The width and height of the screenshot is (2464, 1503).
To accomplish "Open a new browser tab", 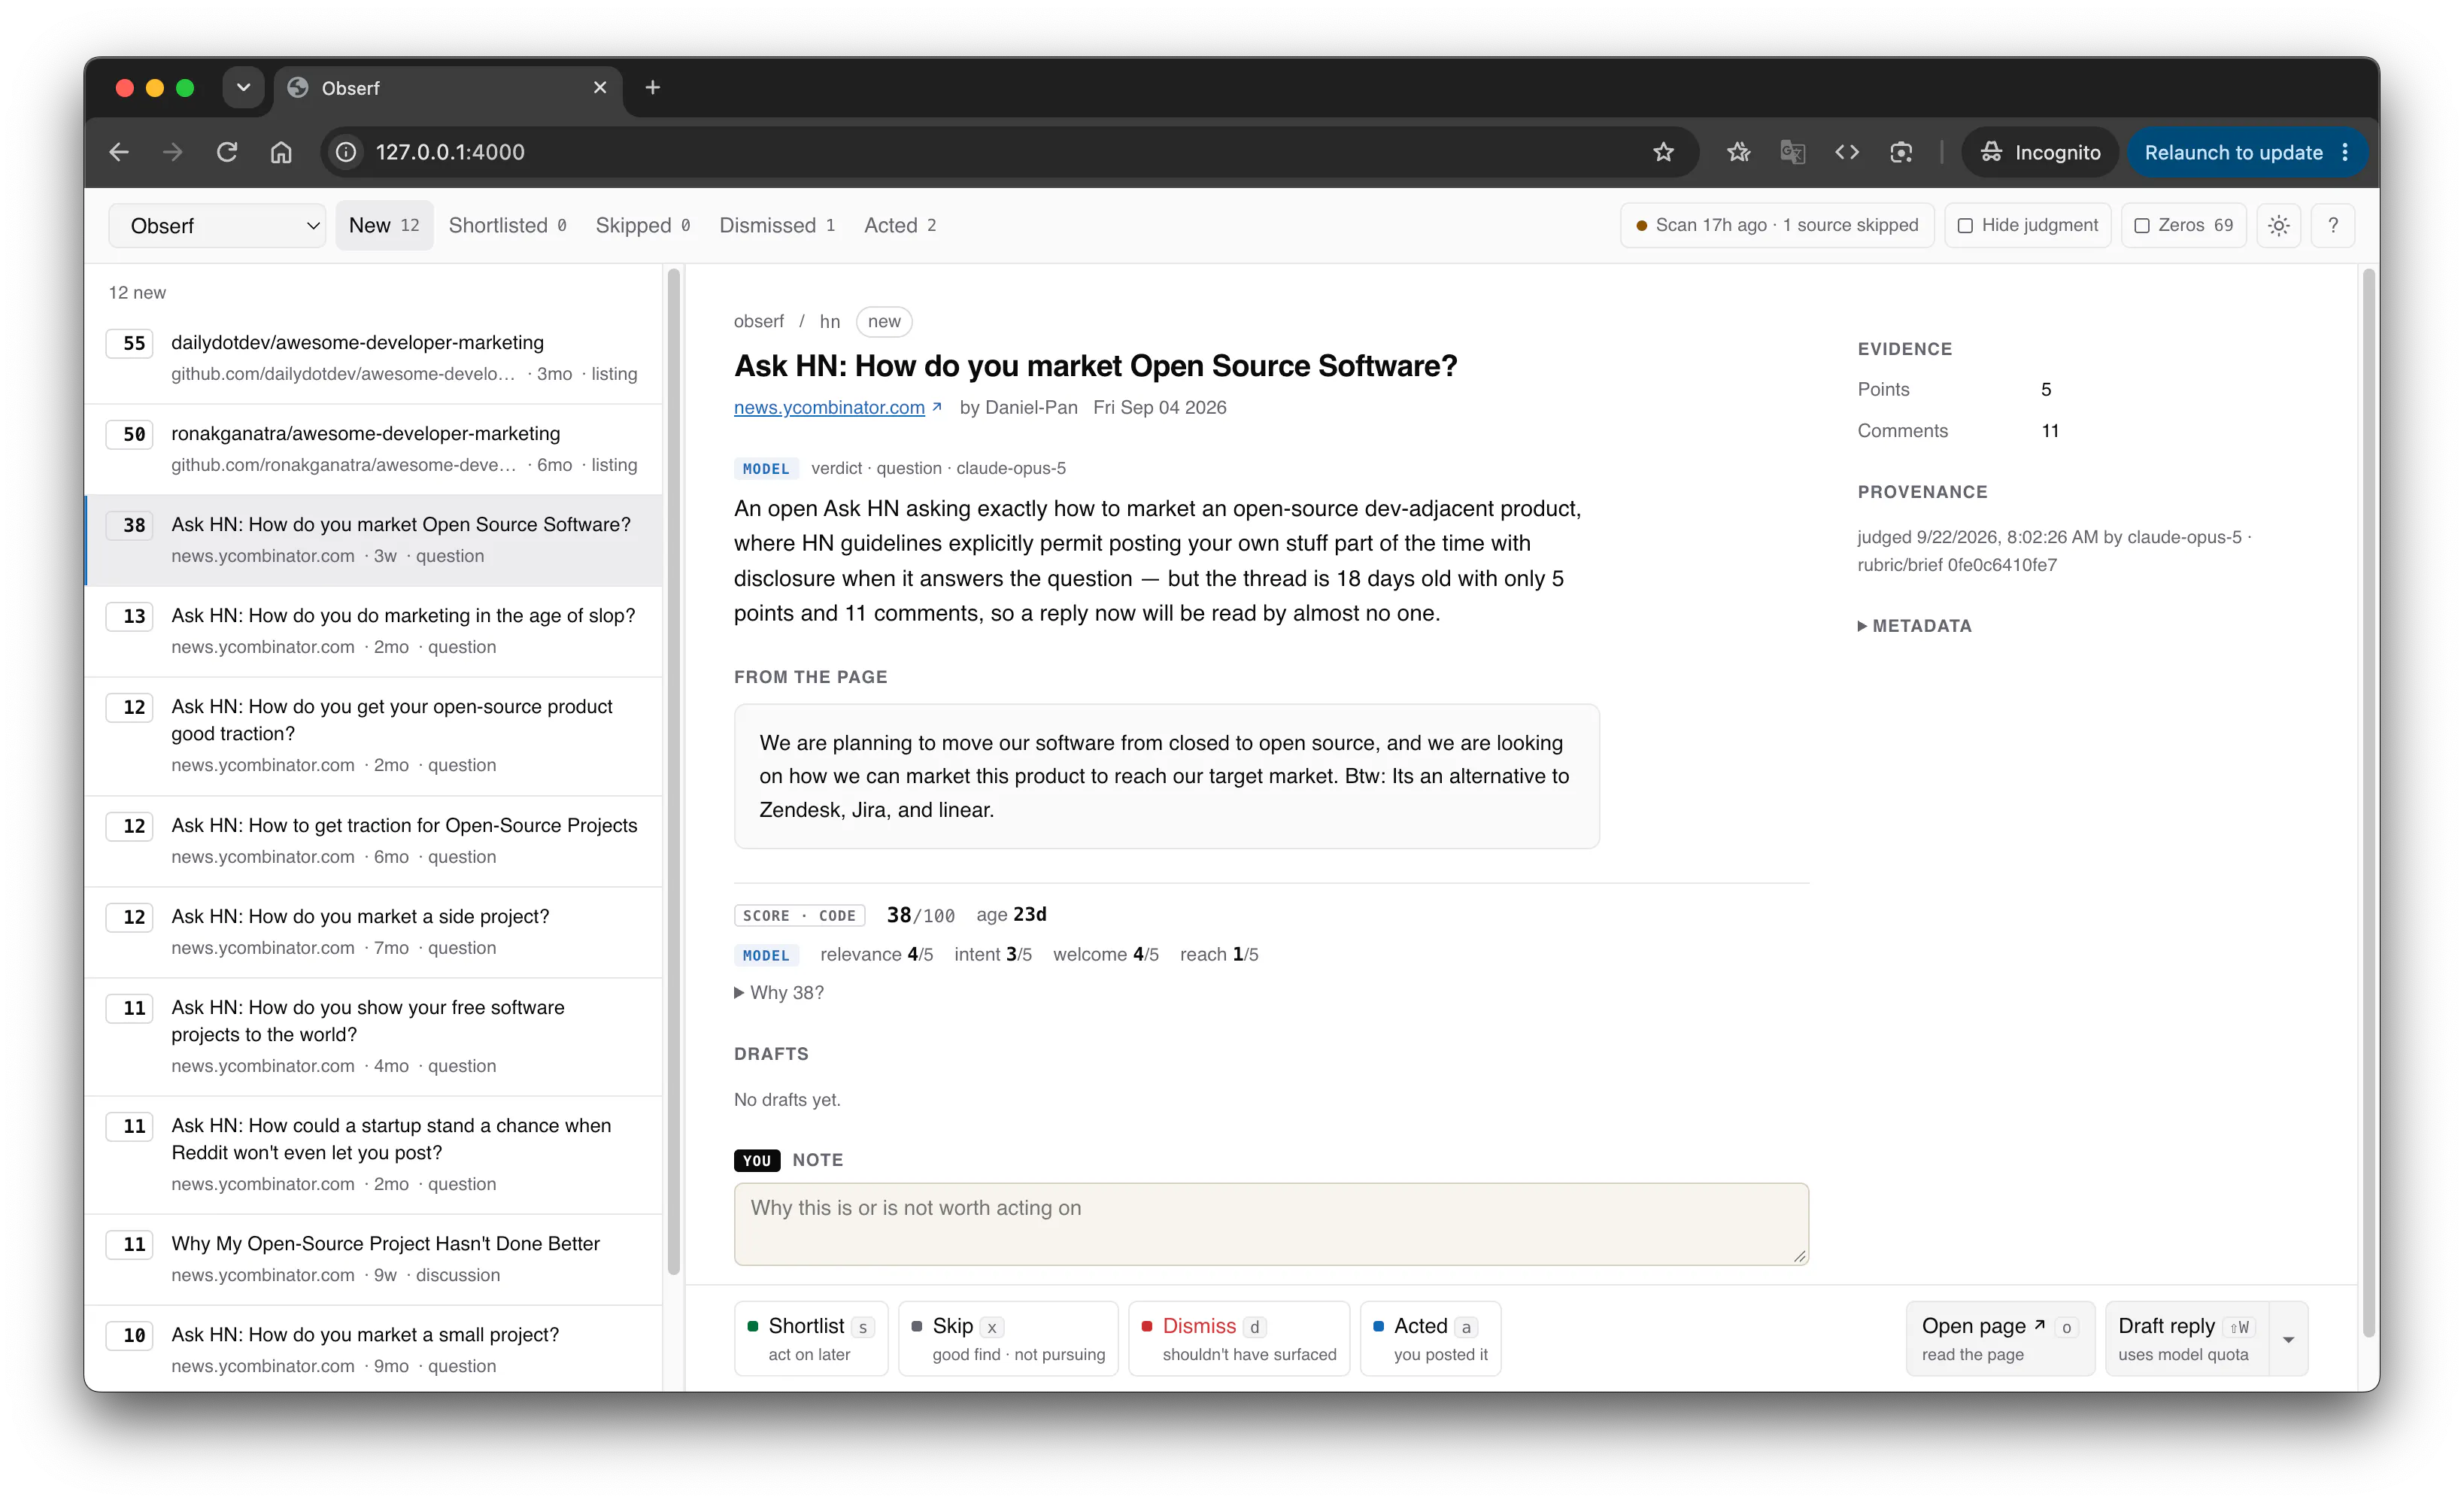I will tap(653, 88).
